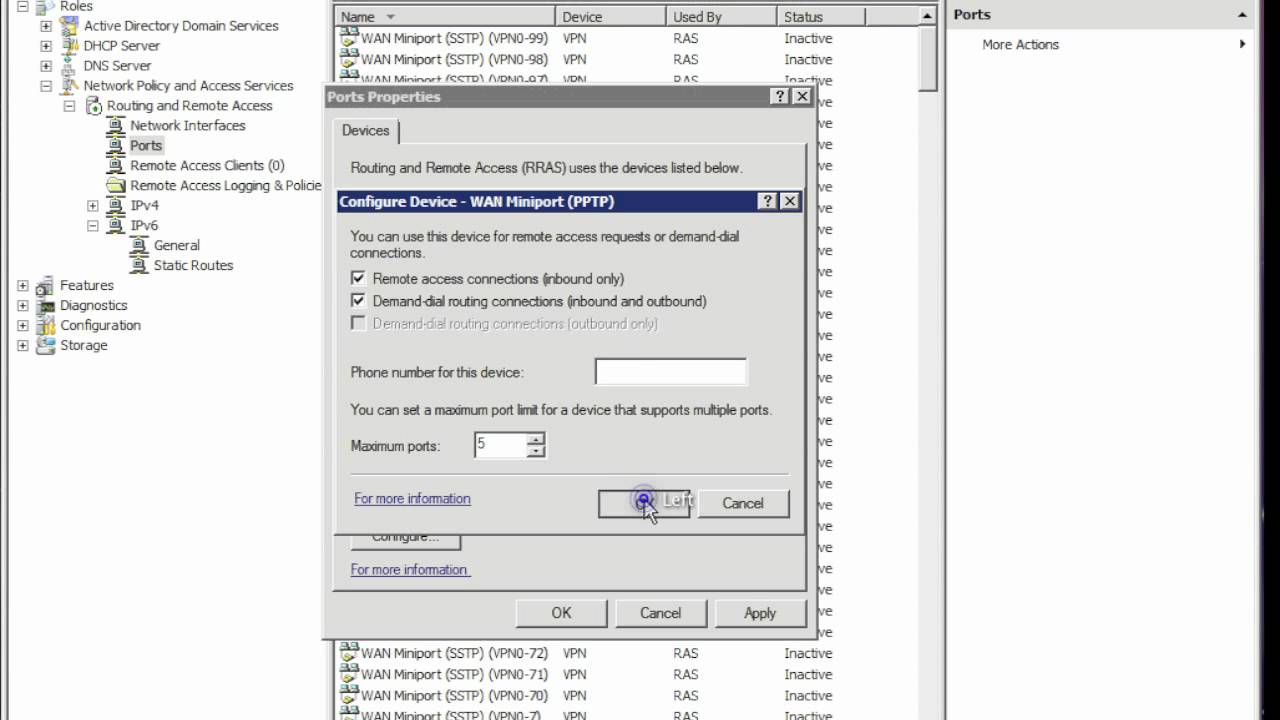Click the Network Interfaces node icon
Viewport: 1280px width, 720px height.
116,126
